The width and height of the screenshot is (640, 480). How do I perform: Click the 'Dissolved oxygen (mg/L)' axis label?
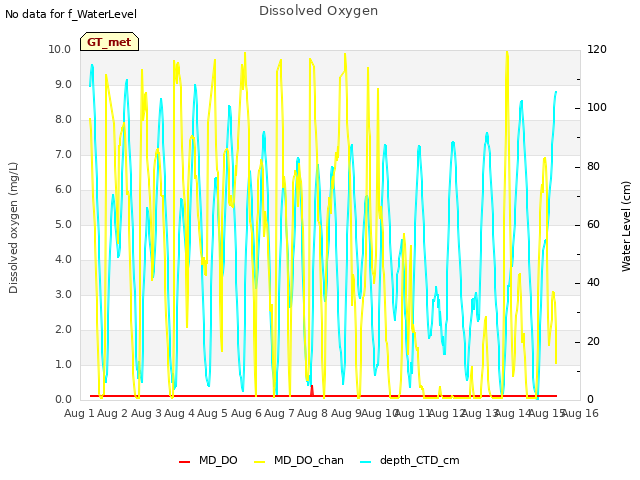pos(13,228)
